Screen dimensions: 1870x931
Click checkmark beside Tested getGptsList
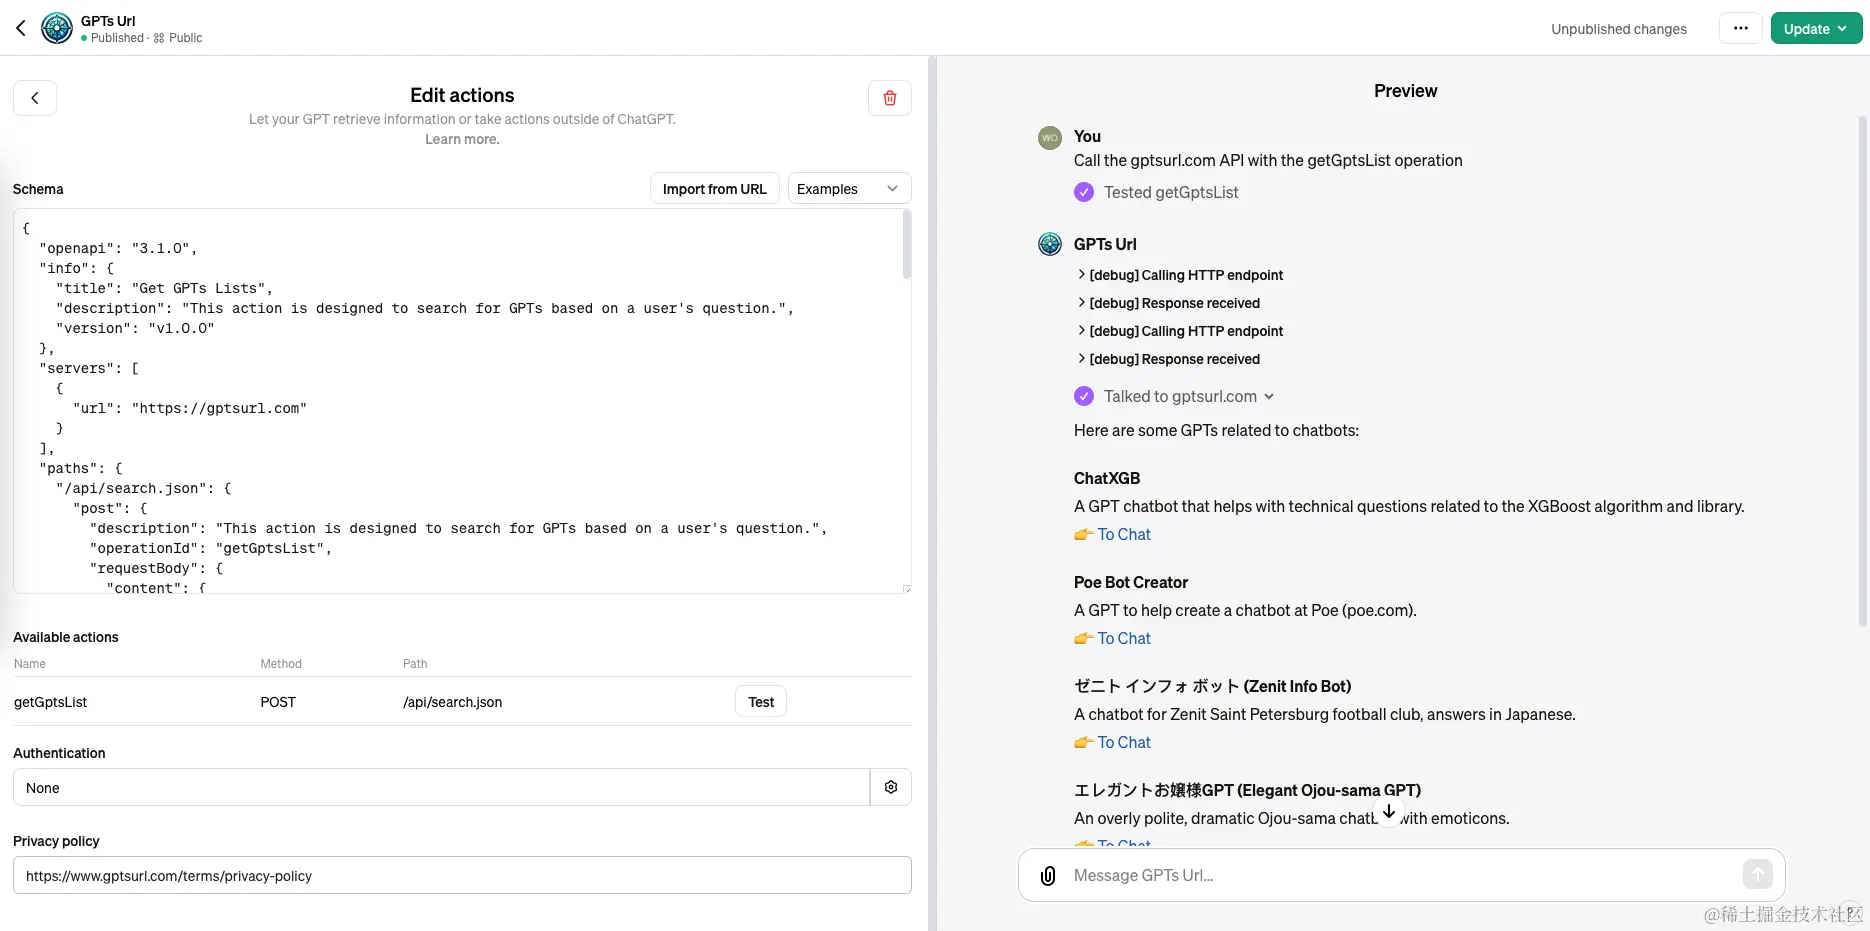click(x=1084, y=192)
